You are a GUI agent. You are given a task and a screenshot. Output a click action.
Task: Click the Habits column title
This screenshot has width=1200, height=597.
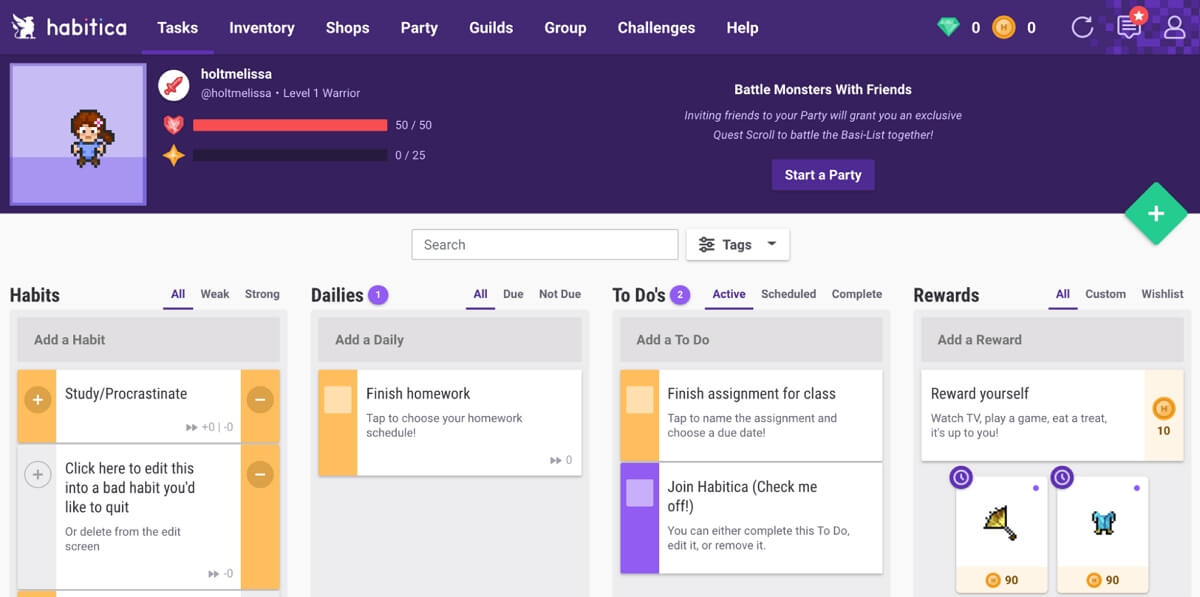(x=35, y=295)
